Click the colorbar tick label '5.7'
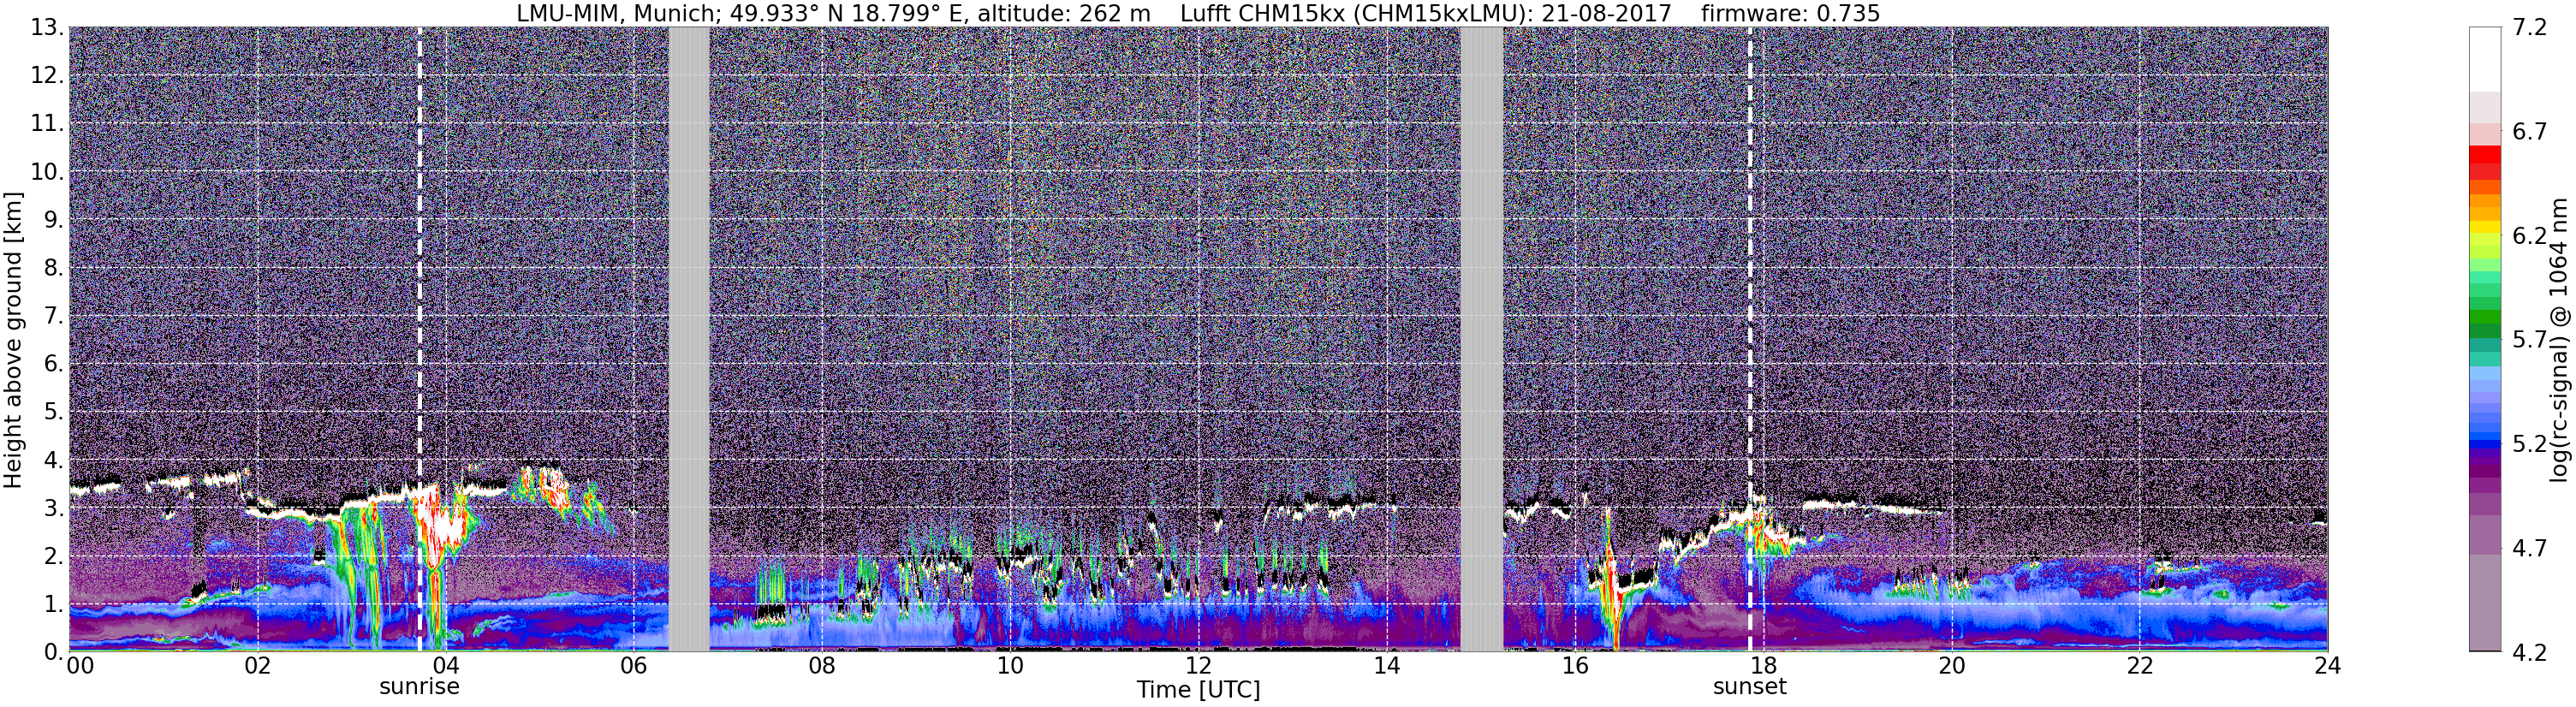Screen dimensions: 2576x707 pyautogui.click(x=2529, y=340)
